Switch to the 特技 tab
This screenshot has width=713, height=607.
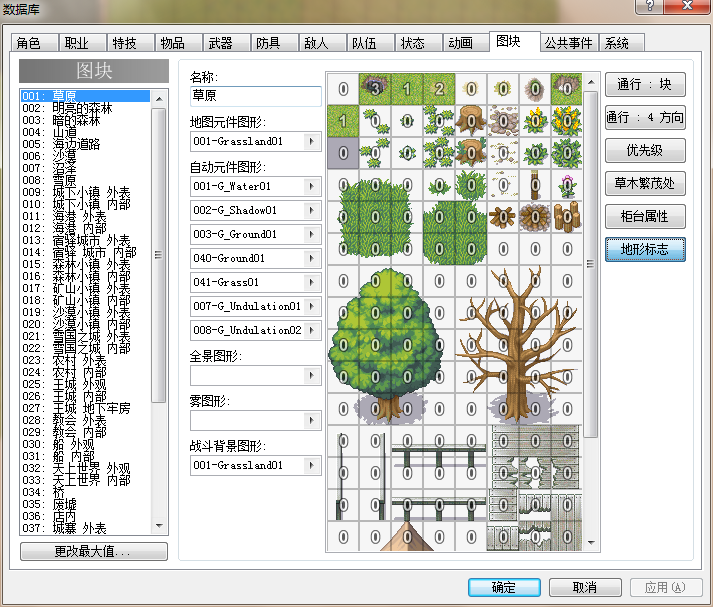click(130, 43)
